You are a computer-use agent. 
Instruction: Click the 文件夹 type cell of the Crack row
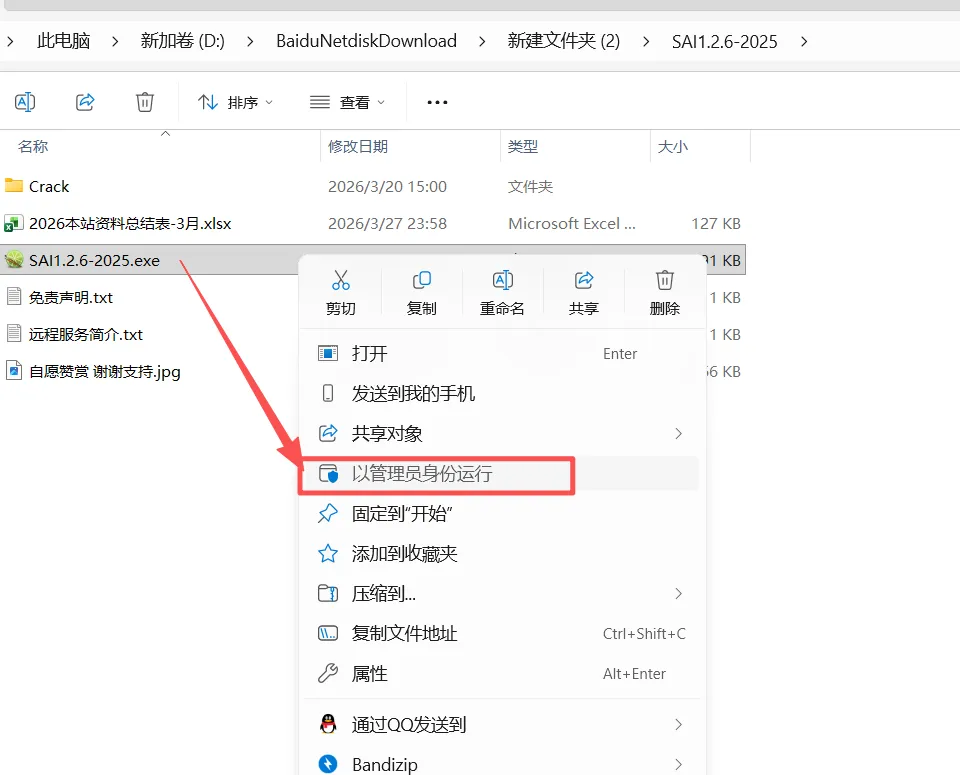coord(530,186)
